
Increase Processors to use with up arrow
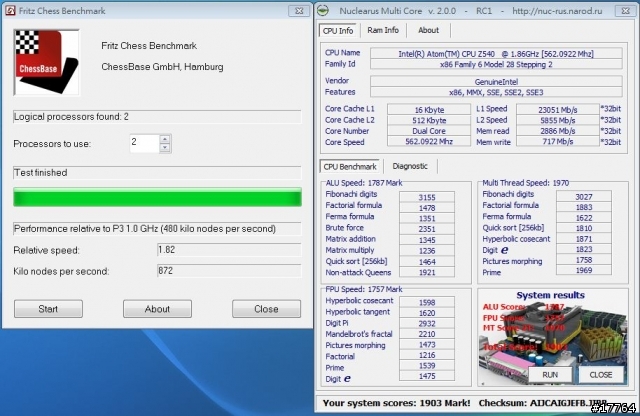click(x=165, y=139)
